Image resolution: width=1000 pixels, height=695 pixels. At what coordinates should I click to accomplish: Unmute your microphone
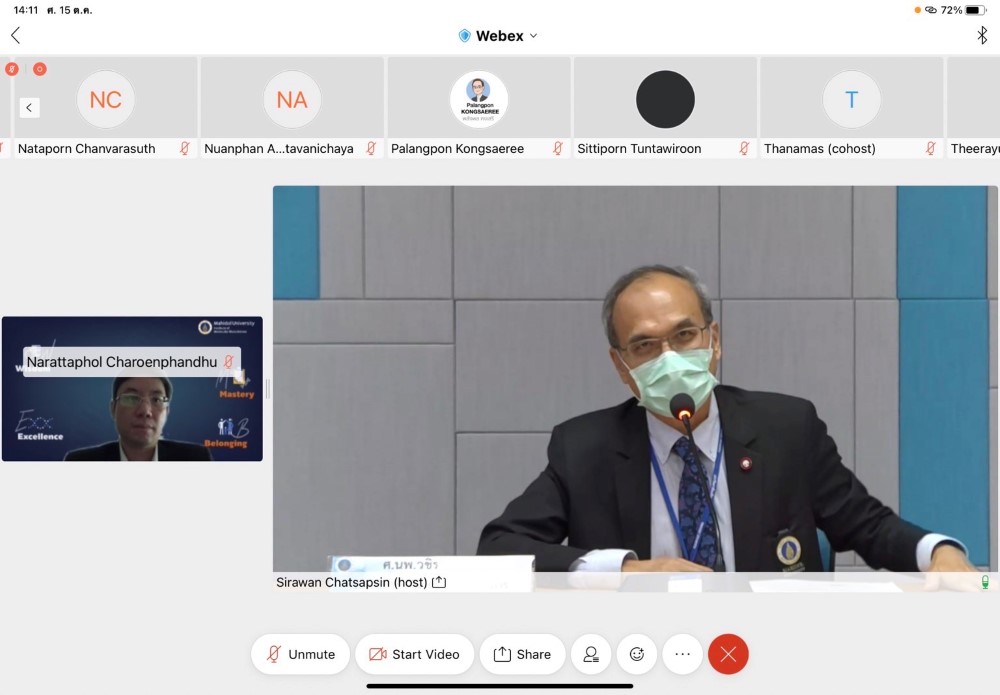coord(300,654)
